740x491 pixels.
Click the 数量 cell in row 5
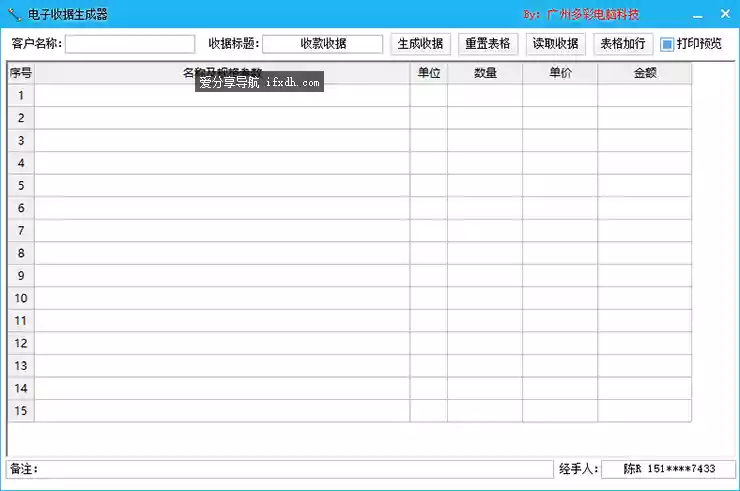[484, 185]
